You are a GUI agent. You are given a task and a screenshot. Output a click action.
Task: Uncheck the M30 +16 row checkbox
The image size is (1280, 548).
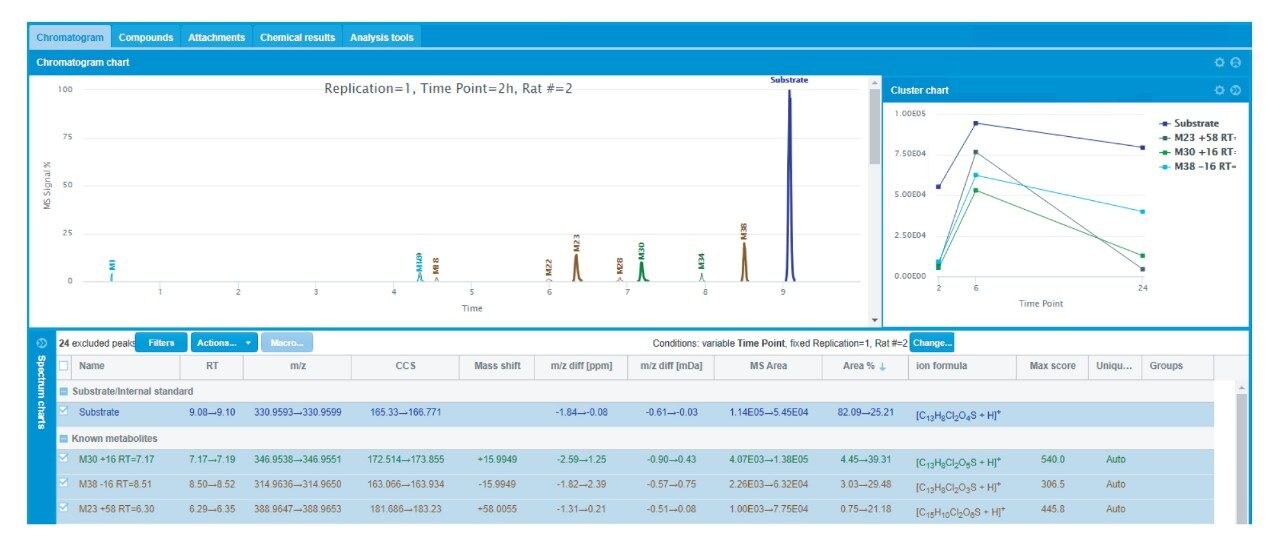[64, 459]
